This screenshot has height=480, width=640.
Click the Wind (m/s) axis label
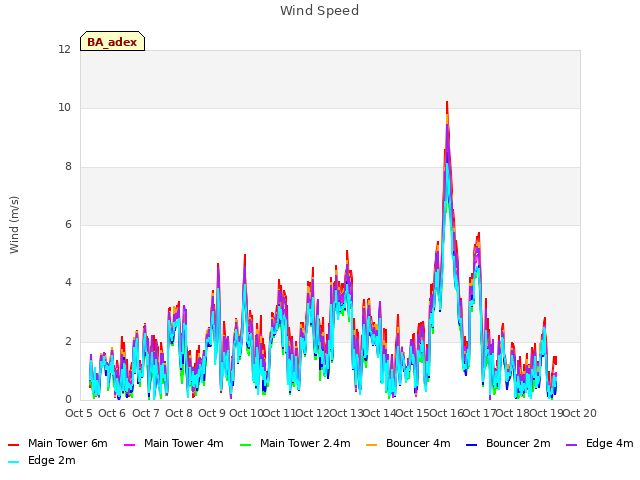click(x=14, y=225)
